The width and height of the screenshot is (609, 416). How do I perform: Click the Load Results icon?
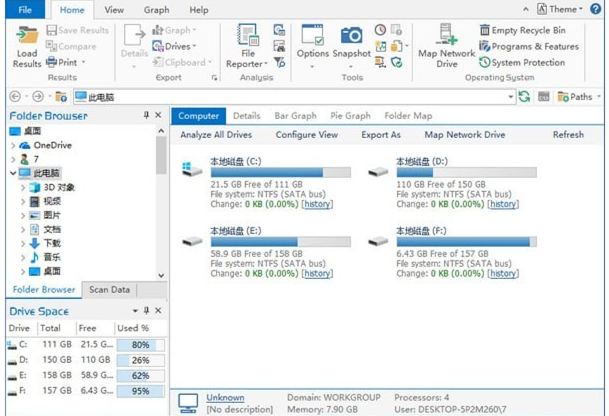[27, 36]
